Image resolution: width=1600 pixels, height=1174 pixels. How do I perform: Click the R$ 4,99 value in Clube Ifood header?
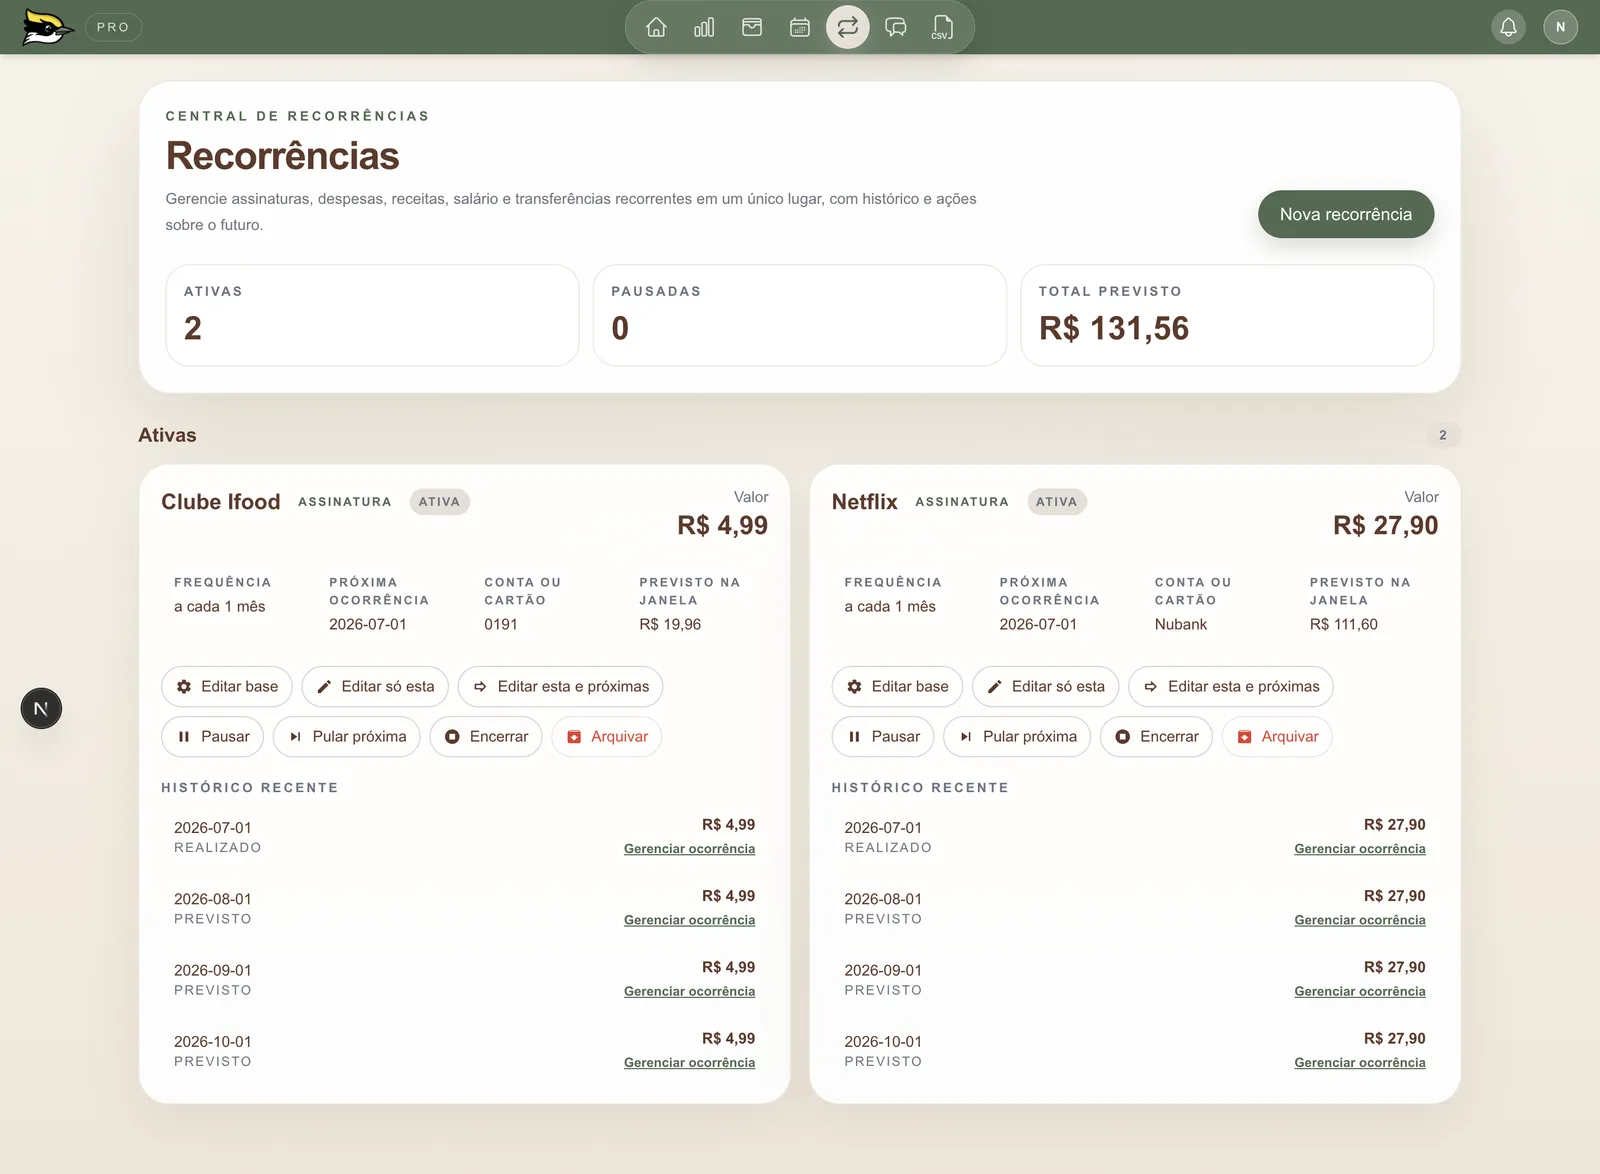[x=723, y=525]
